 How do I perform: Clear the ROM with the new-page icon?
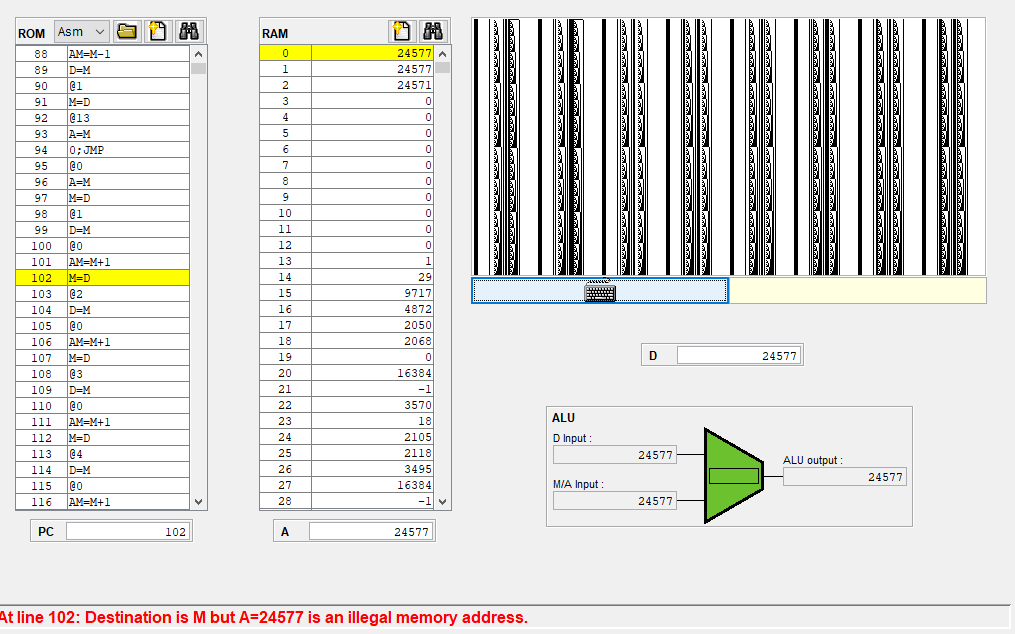pyautogui.click(x=157, y=31)
